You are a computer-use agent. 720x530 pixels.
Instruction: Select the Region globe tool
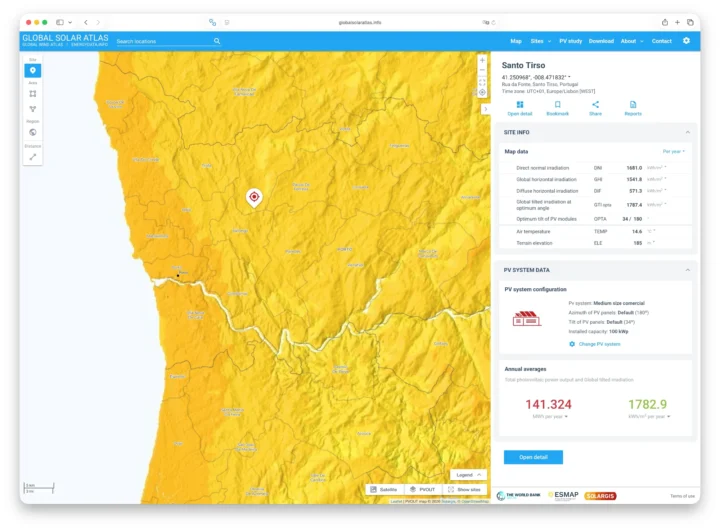coord(33,132)
